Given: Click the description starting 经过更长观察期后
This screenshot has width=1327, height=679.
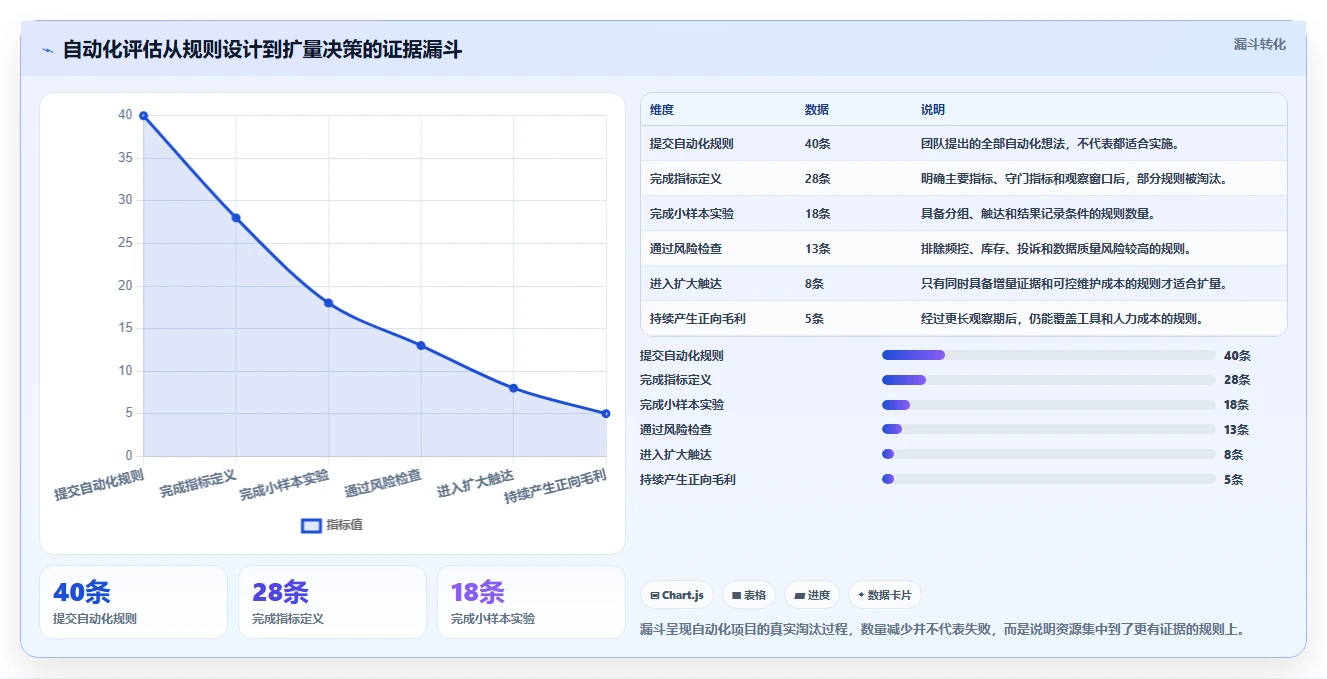Looking at the screenshot, I should click(1062, 319).
